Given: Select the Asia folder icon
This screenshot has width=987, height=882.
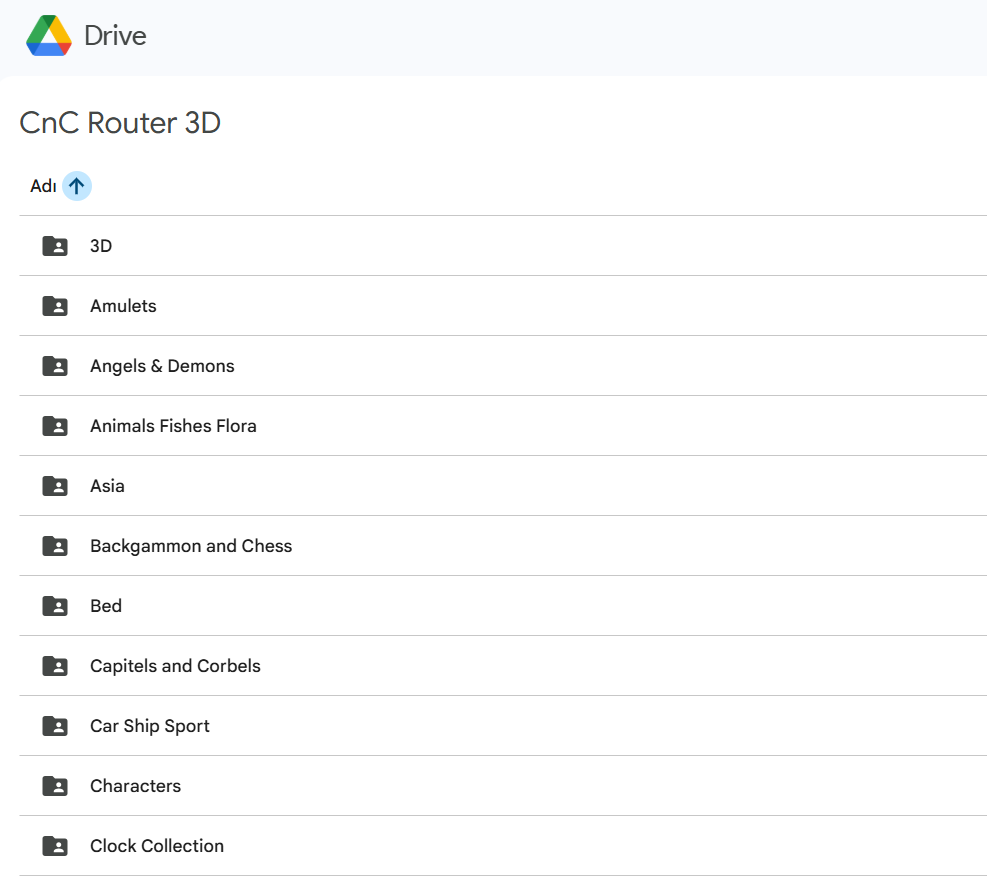Looking at the screenshot, I should click(x=55, y=486).
